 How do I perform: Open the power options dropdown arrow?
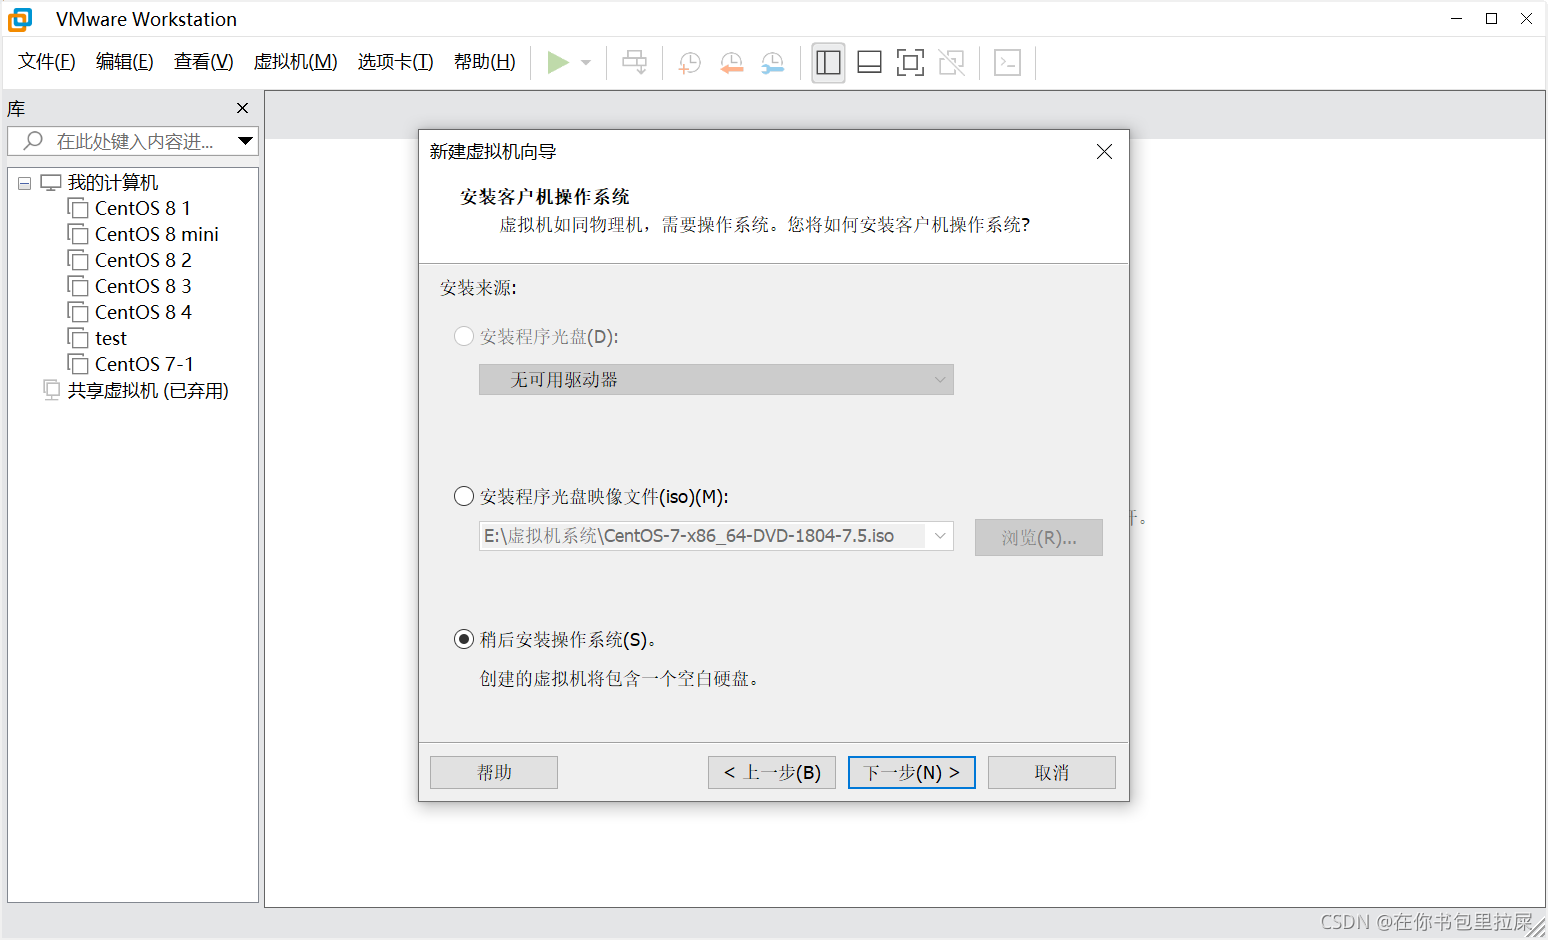coord(586,63)
